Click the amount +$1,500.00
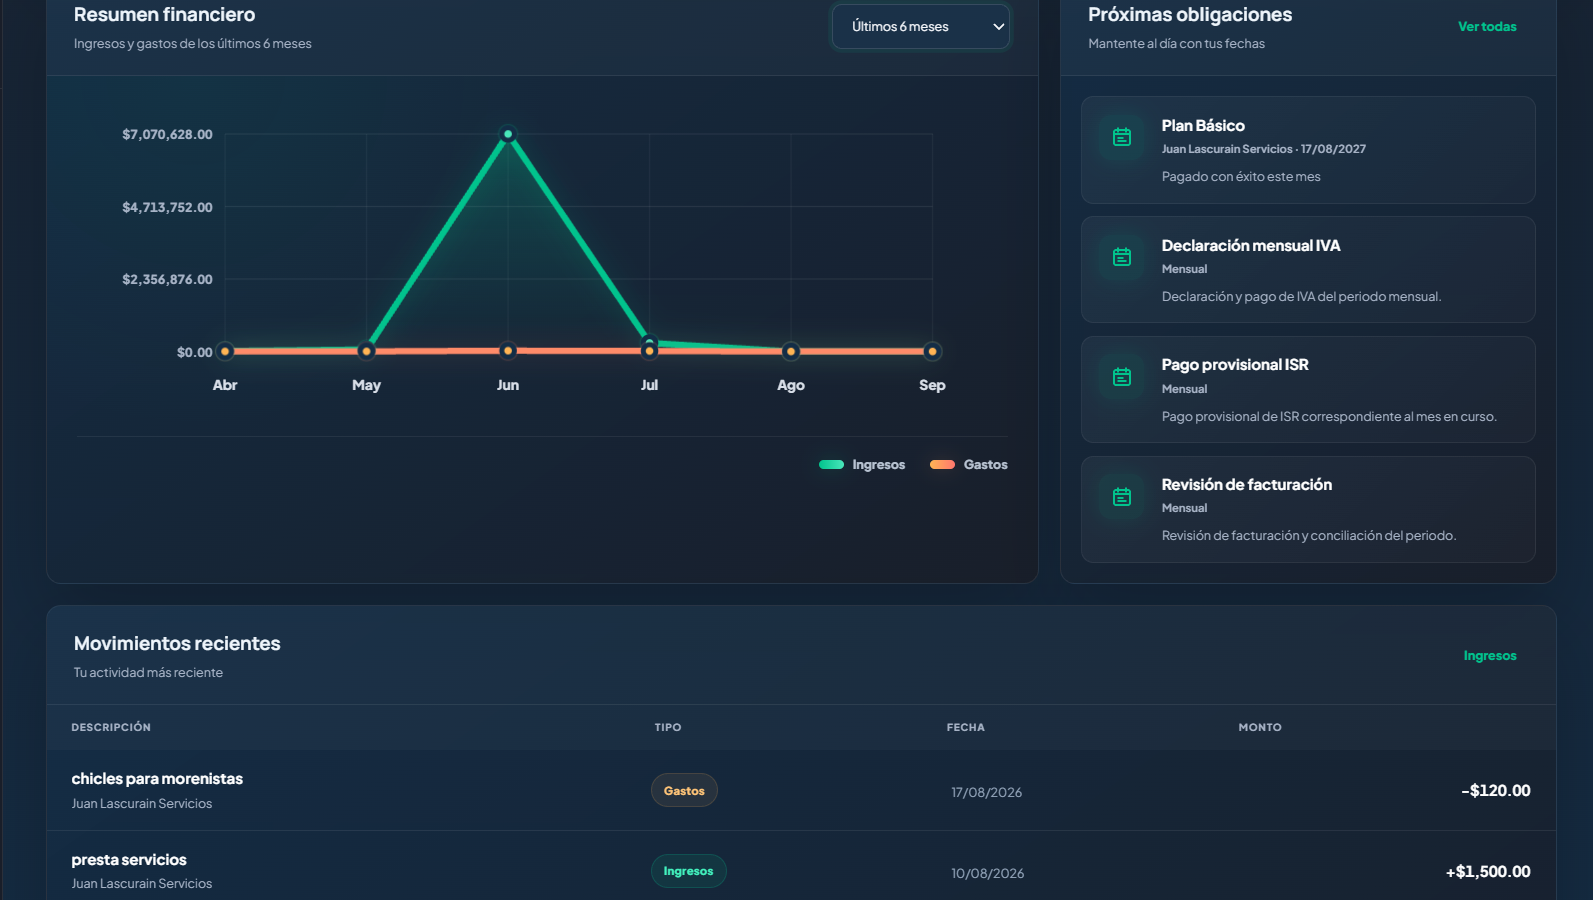The image size is (1593, 900). click(1488, 871)
